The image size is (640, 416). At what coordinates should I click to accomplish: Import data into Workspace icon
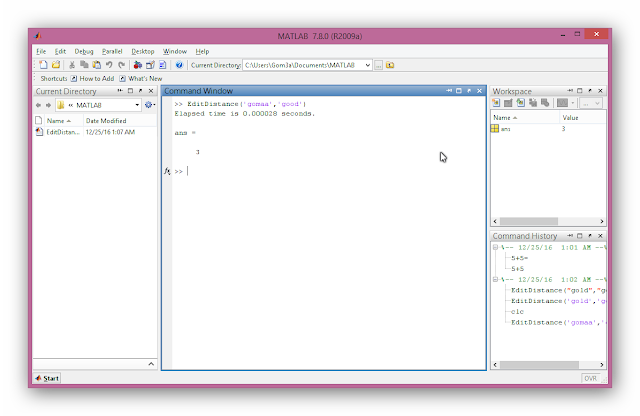point(521,103)
